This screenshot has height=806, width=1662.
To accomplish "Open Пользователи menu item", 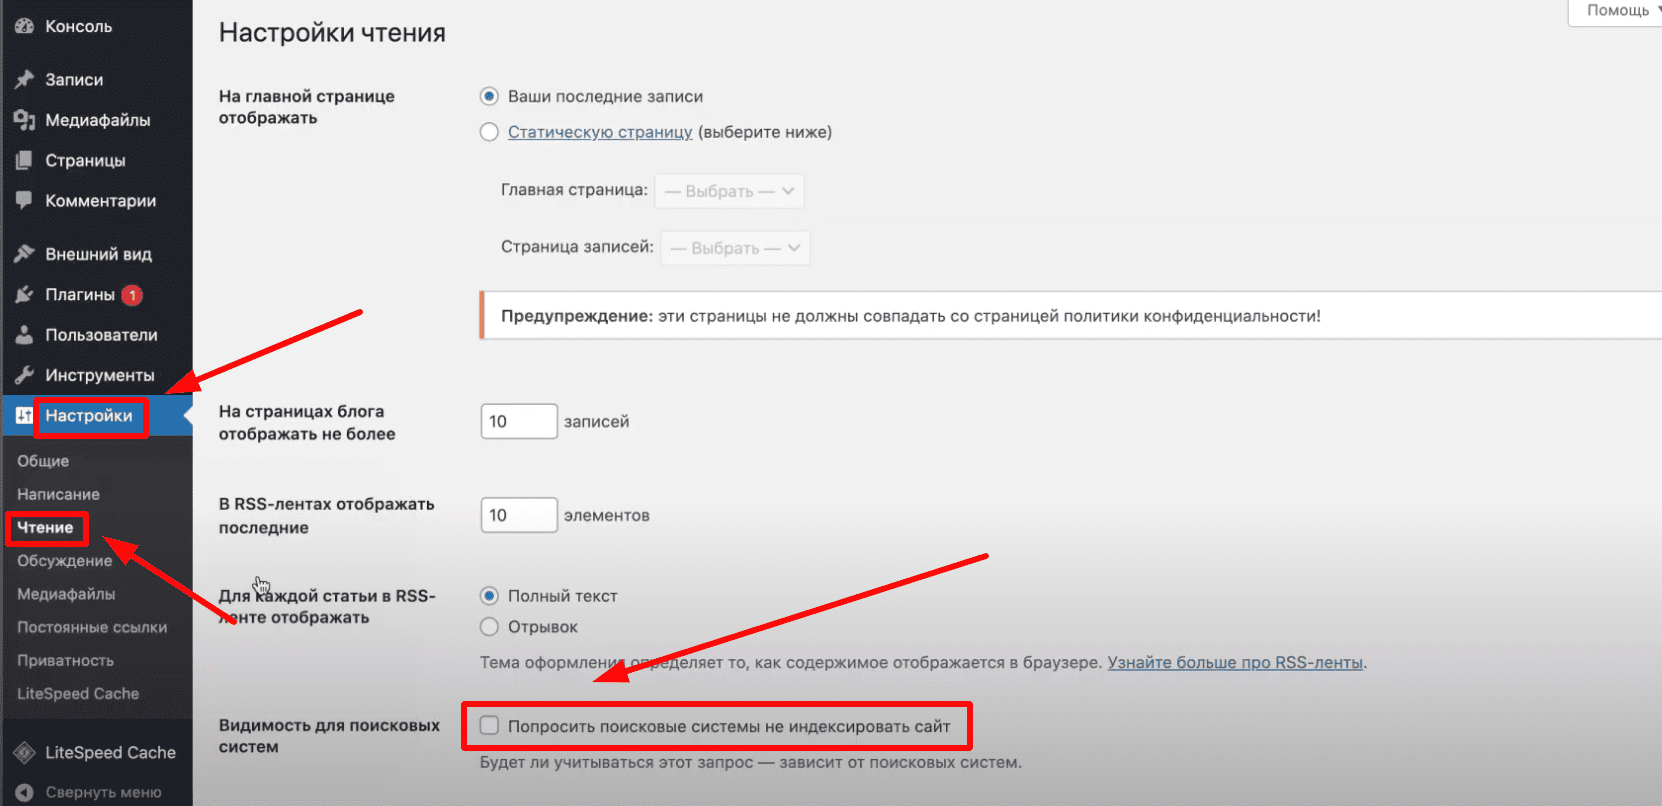I will [x=96, y=335].
